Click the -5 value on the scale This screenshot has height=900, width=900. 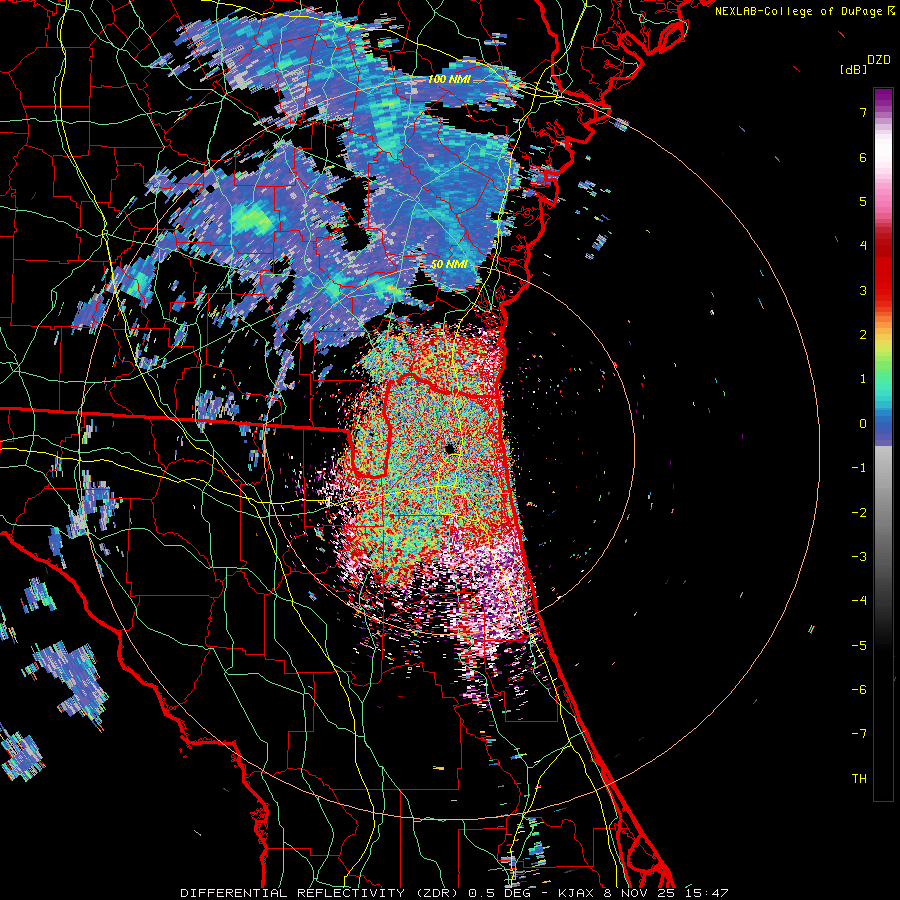pyautogui.click(x=859, y=646)
